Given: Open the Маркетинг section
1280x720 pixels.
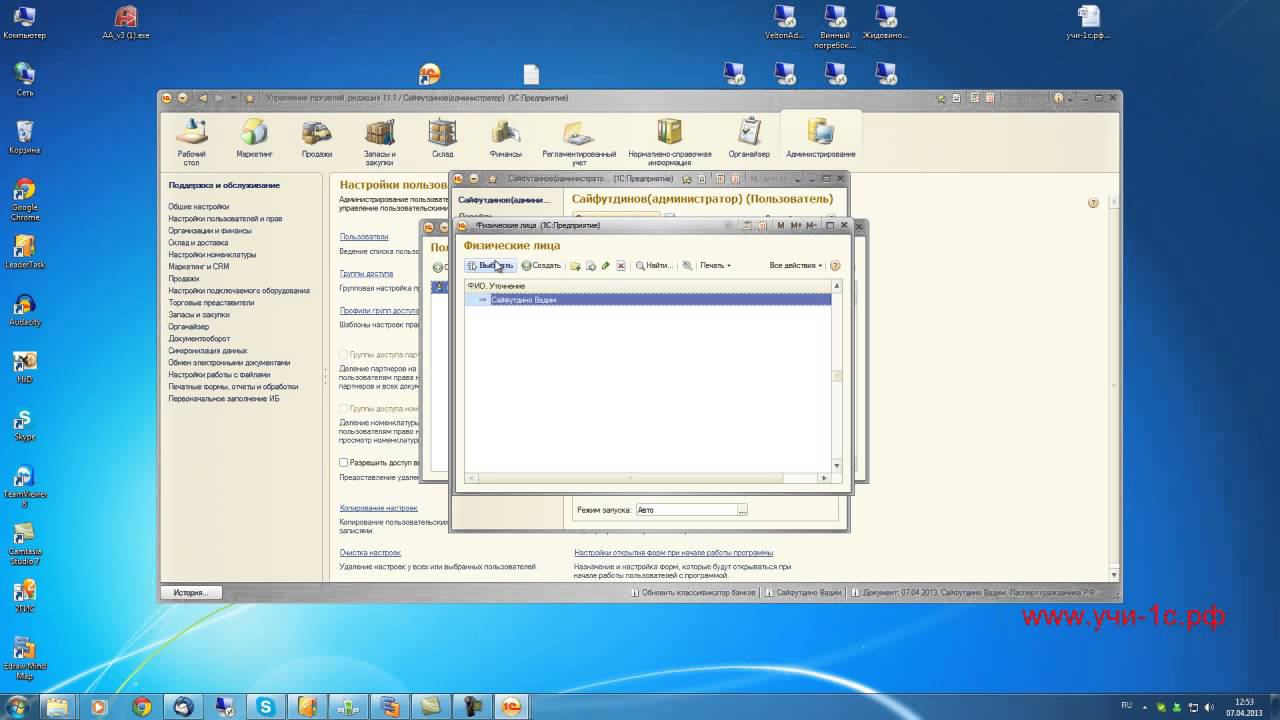Looking at the screenshot, I should tap(254, 139).
